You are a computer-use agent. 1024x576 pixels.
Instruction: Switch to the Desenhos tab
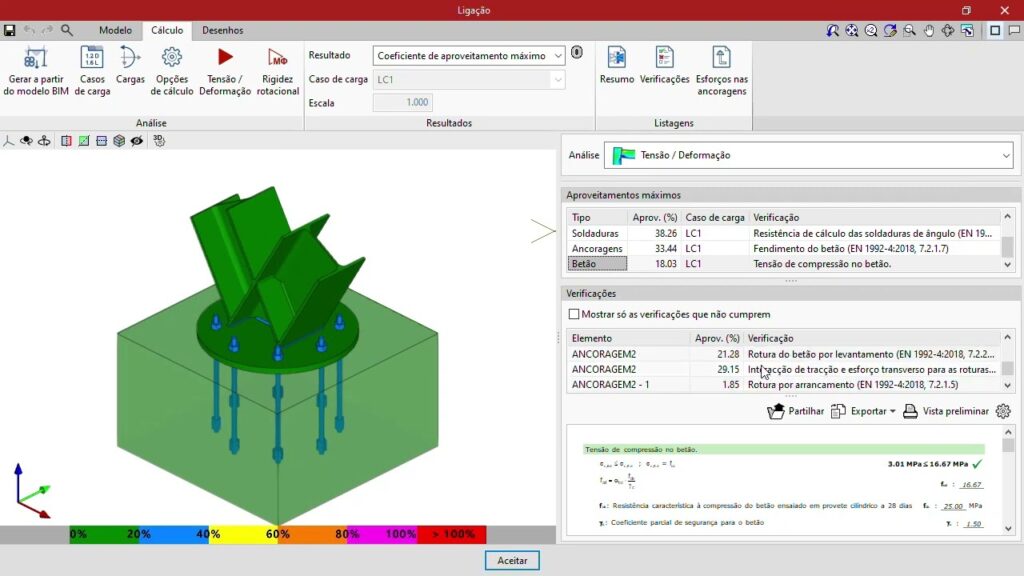point(222,31)
